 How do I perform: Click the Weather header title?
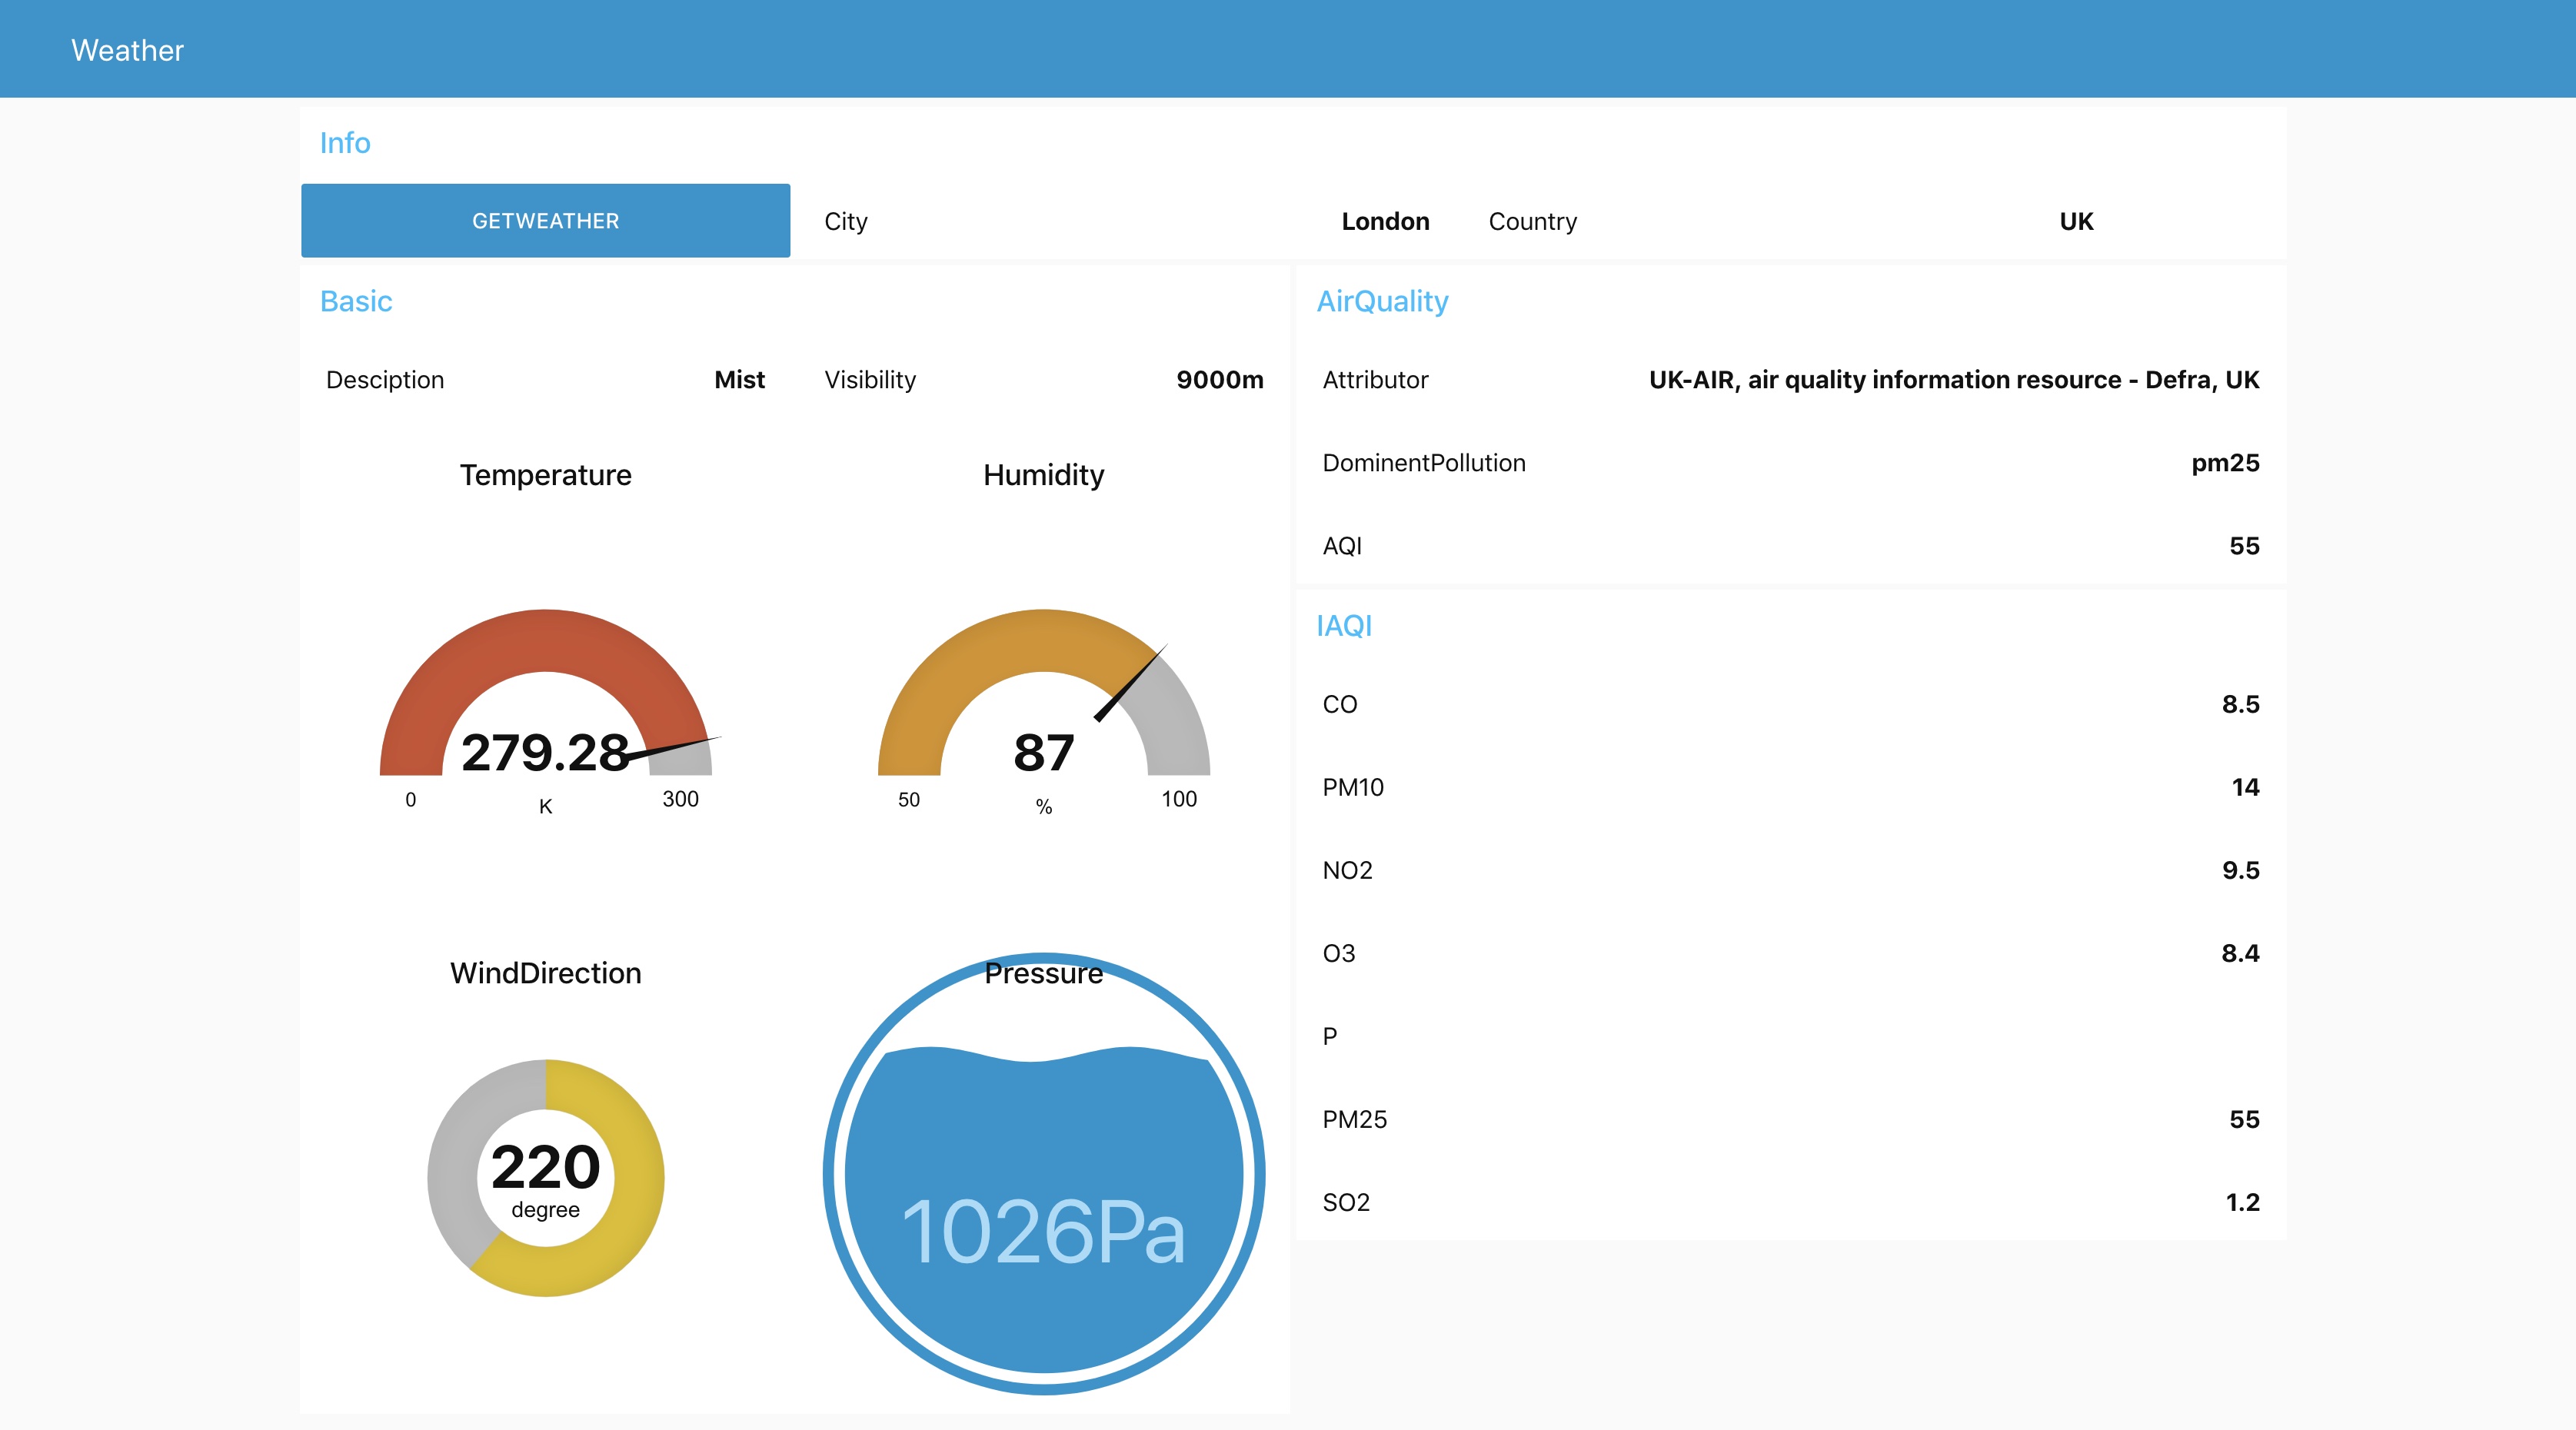coord(127,50)
